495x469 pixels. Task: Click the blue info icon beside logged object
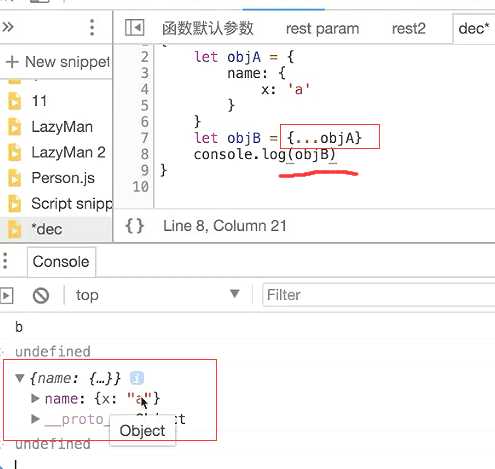click(x=137, y=378)
